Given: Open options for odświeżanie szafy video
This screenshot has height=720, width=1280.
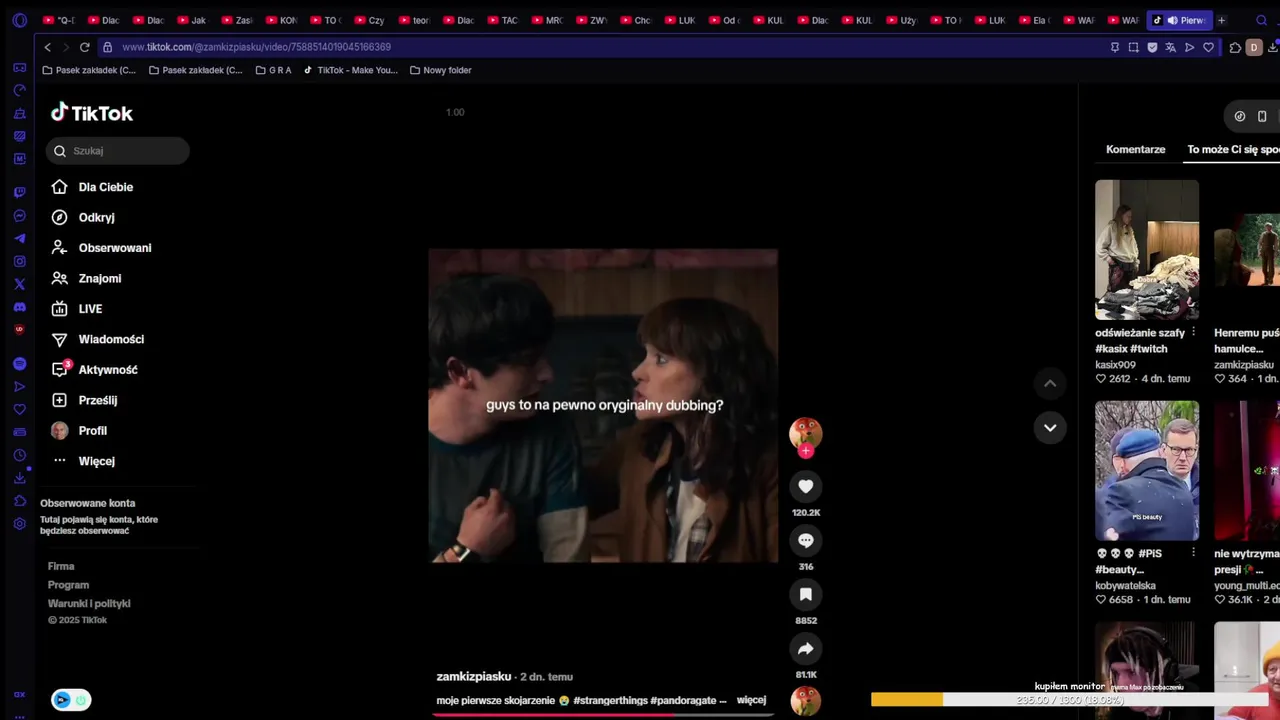Looking at the screenshot, I should click(1193, 332).
